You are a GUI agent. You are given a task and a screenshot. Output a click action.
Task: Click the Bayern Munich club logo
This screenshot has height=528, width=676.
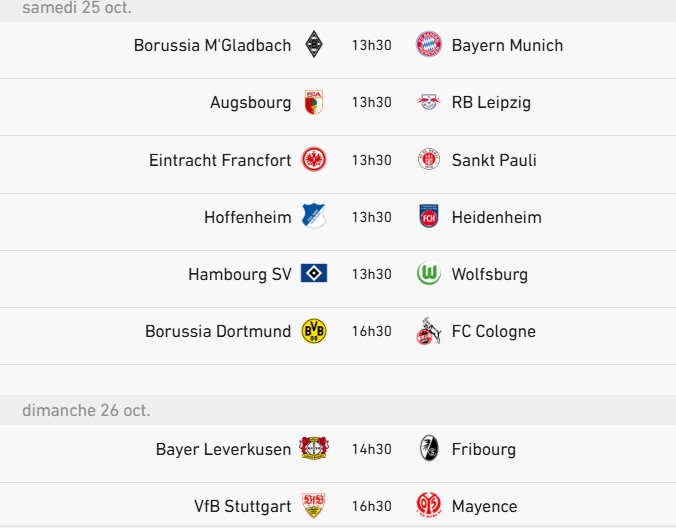(x=429, y=45)
